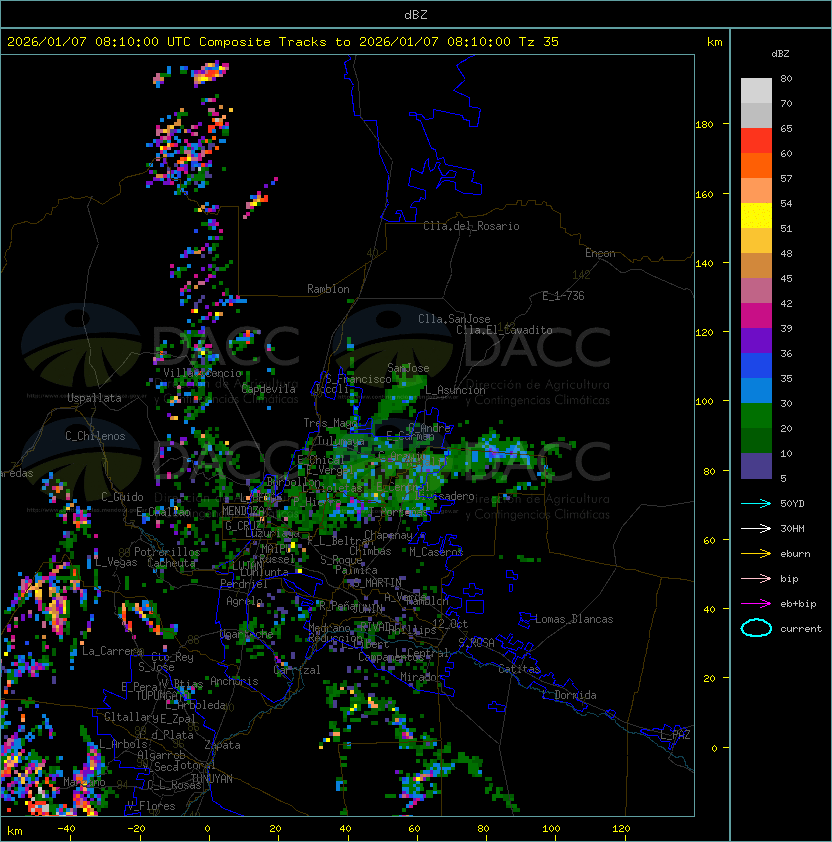Screen dimensions: 832x842
Task: Click the C_Guido map label
Action: pos(122,497)
